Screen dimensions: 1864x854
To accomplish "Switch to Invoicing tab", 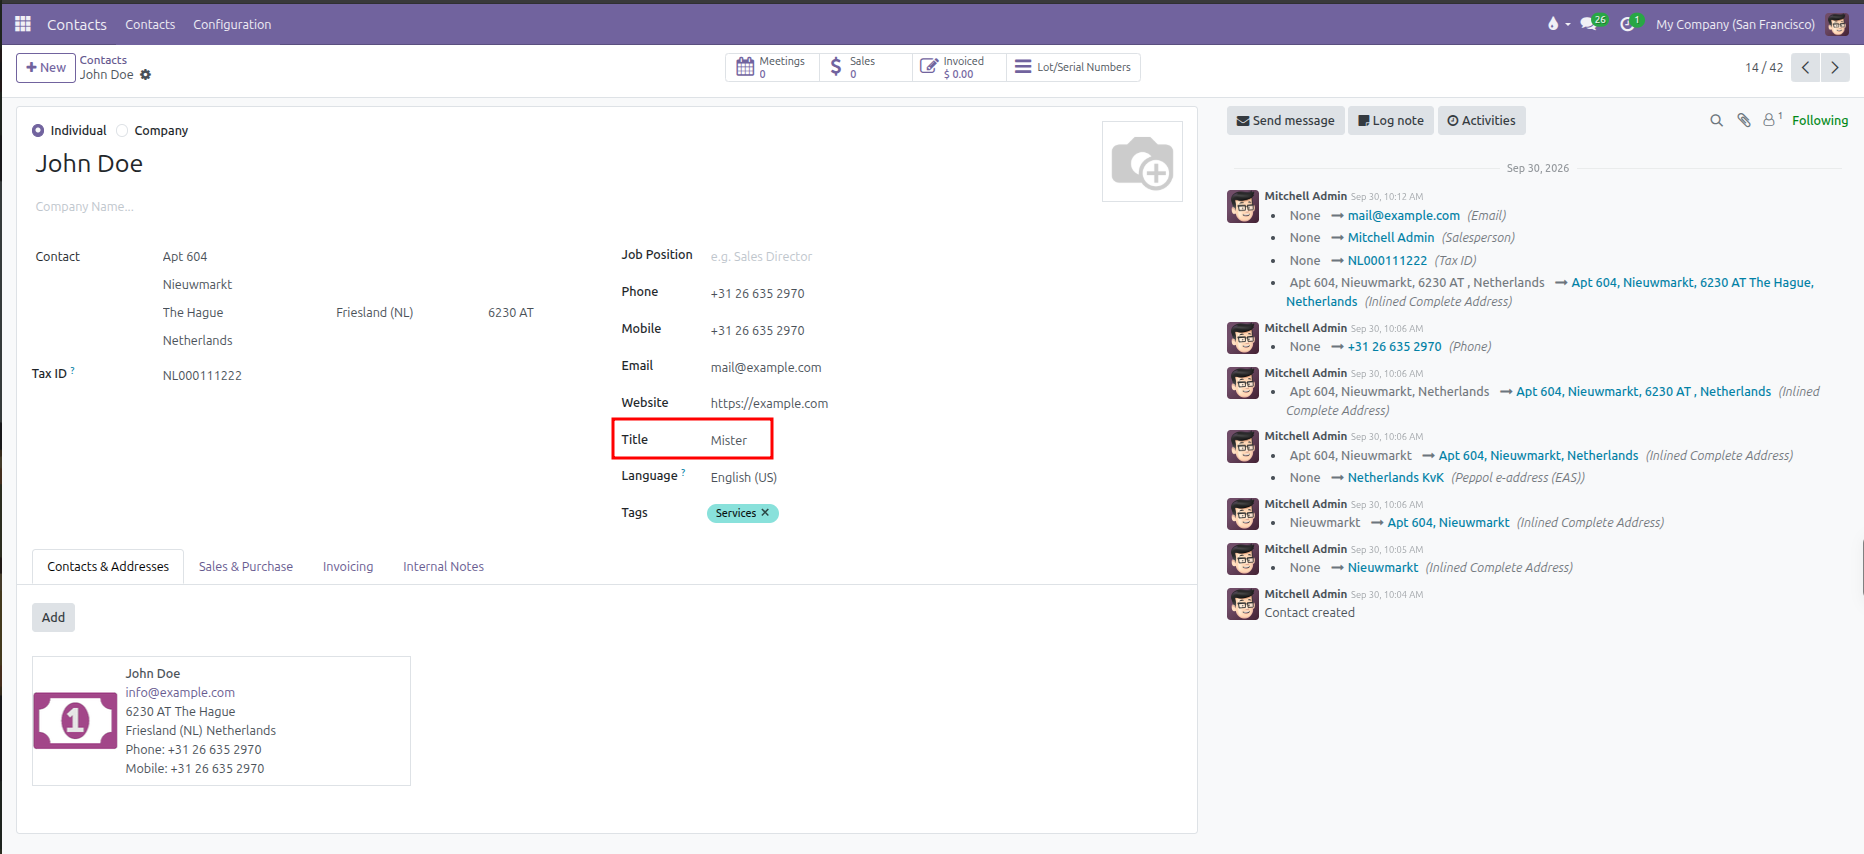I will point(348,567).
